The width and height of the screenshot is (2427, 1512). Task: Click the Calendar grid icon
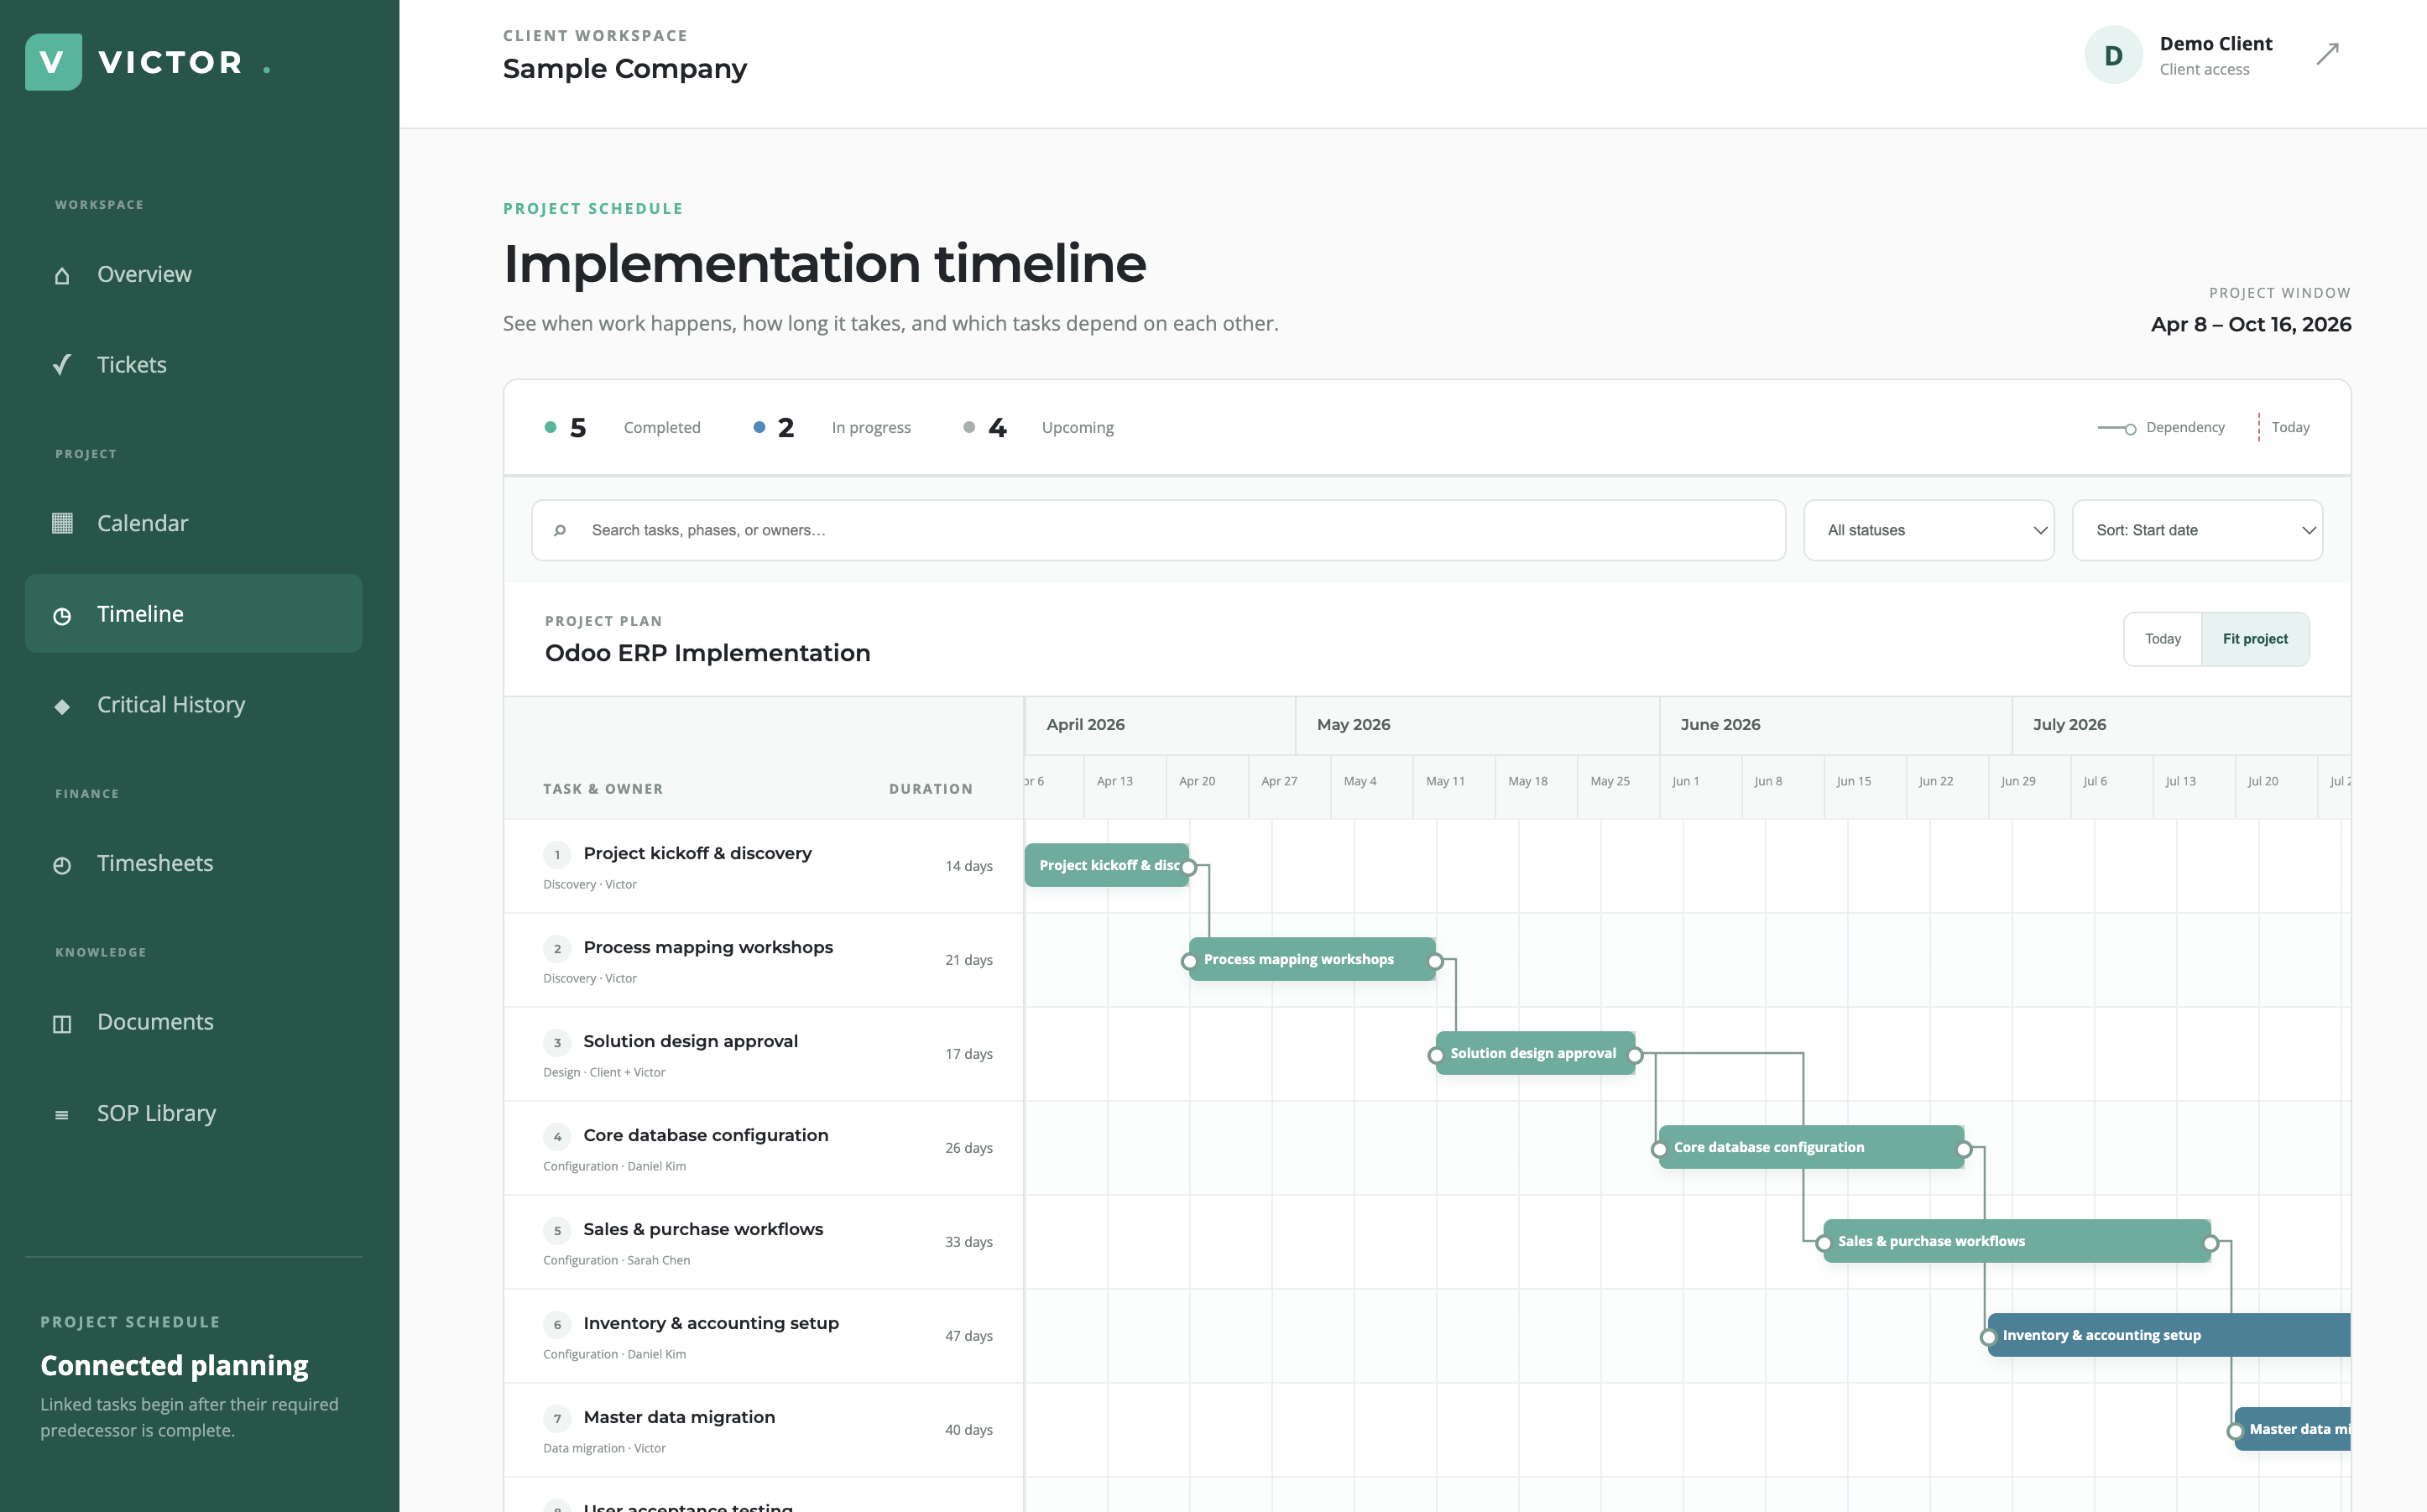[x=62, y=523]
